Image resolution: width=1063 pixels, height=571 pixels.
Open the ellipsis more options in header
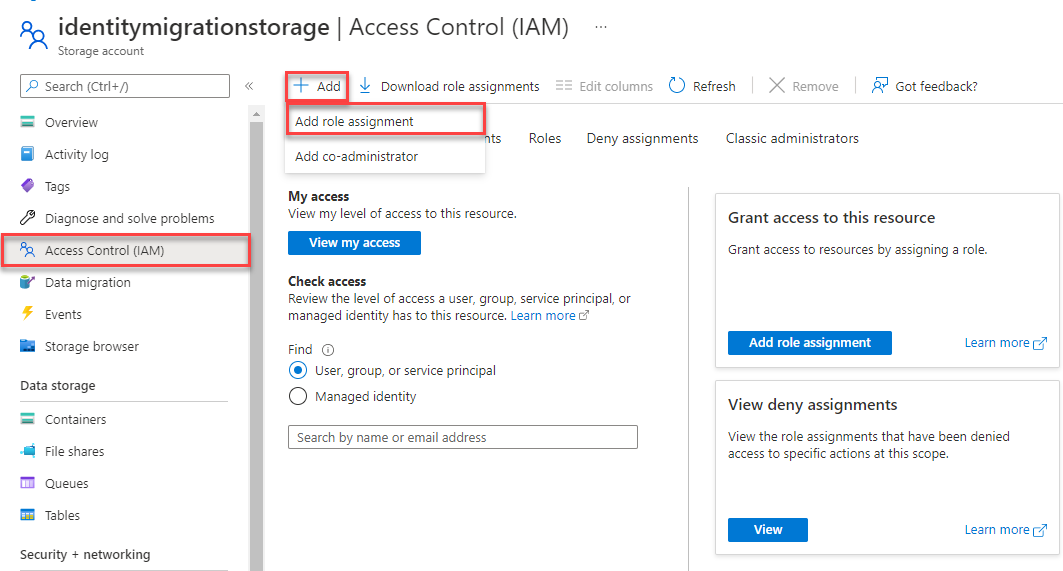601,27
